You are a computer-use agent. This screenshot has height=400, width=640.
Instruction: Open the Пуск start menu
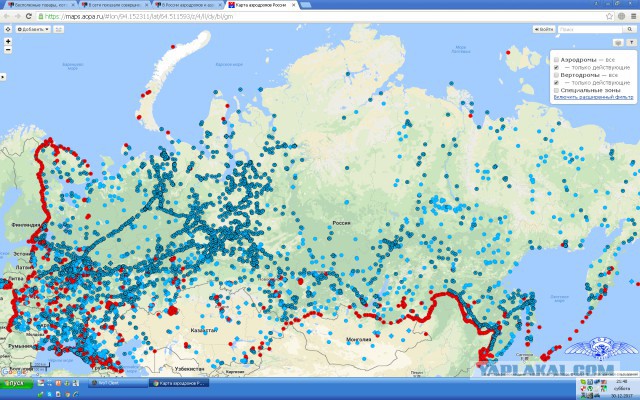(x=16, y=383)
